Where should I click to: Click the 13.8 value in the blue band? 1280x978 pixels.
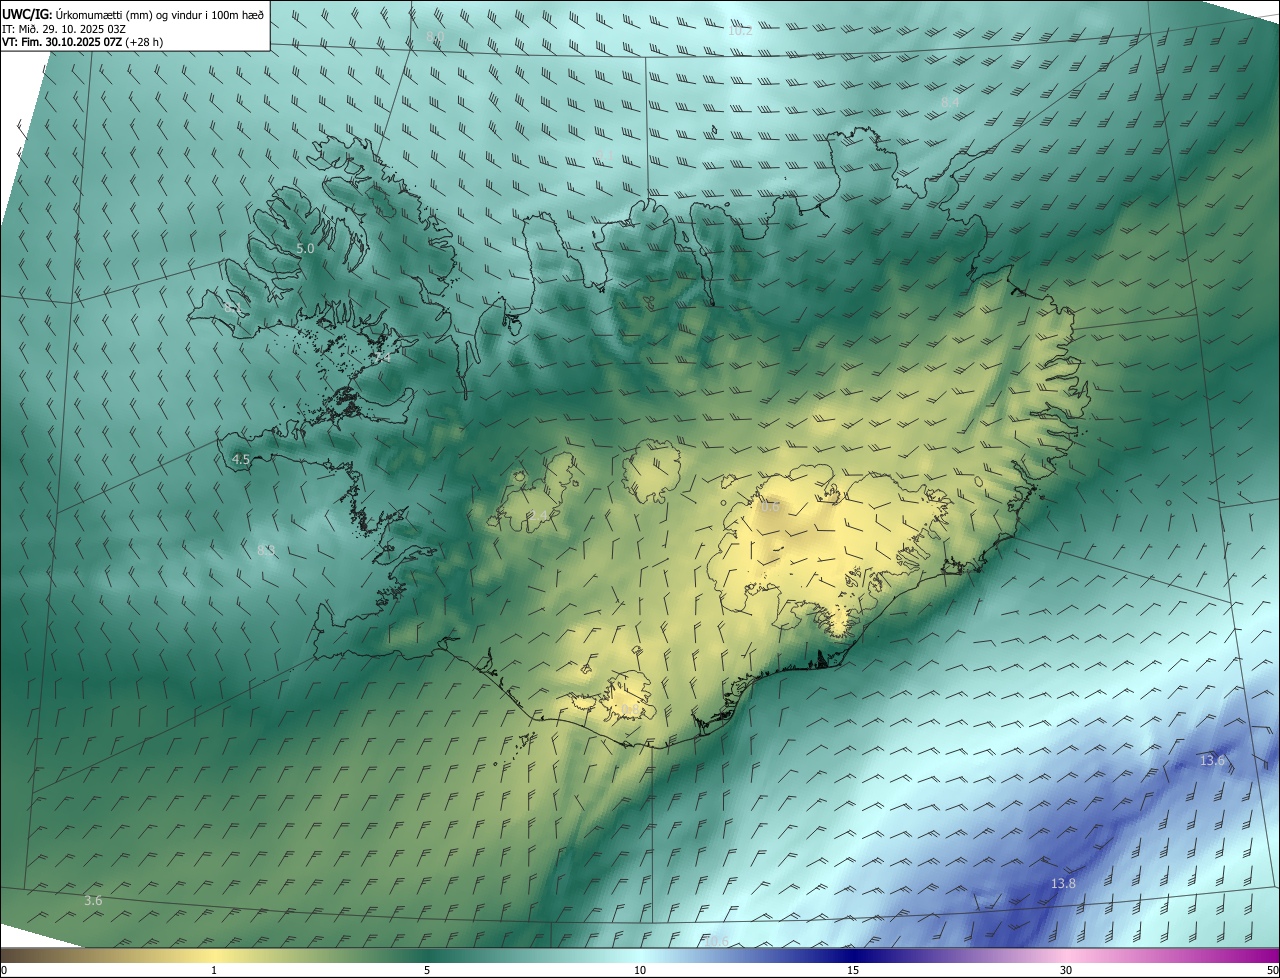pos(1063,884)
